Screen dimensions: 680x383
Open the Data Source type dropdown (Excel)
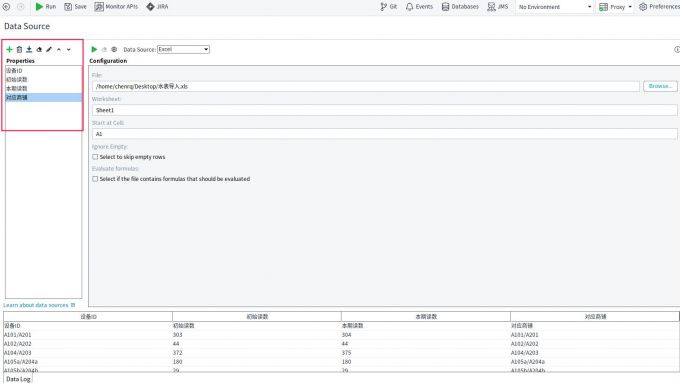183,49
